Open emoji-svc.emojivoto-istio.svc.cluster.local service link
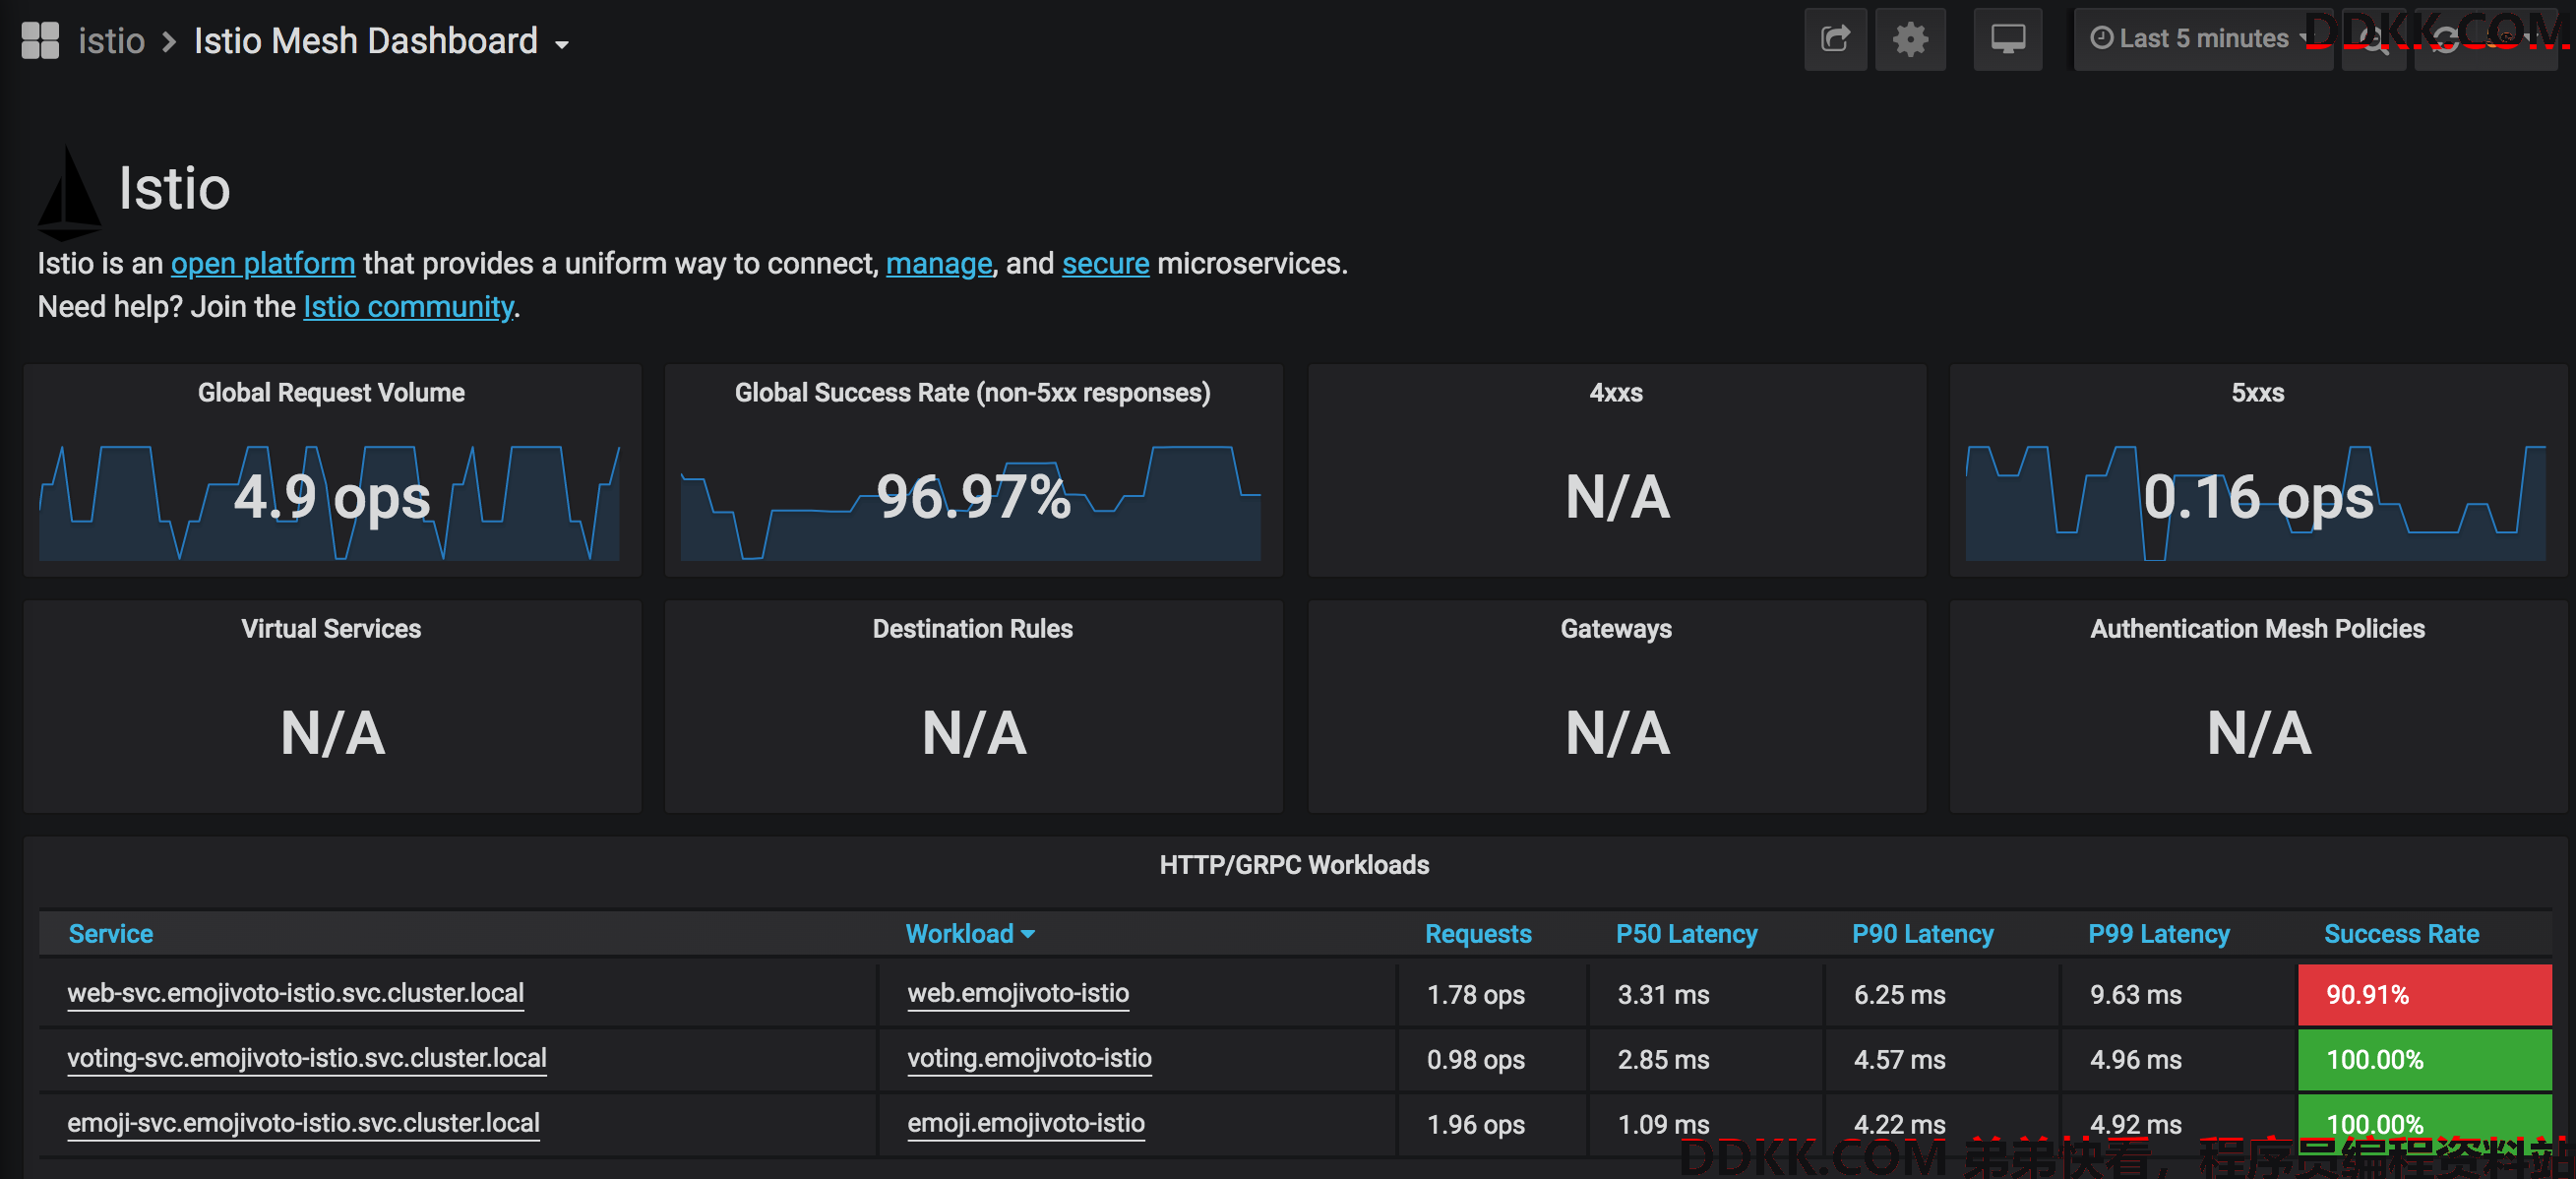This screenshot has width=2576, height=1179. [303, 1123]
